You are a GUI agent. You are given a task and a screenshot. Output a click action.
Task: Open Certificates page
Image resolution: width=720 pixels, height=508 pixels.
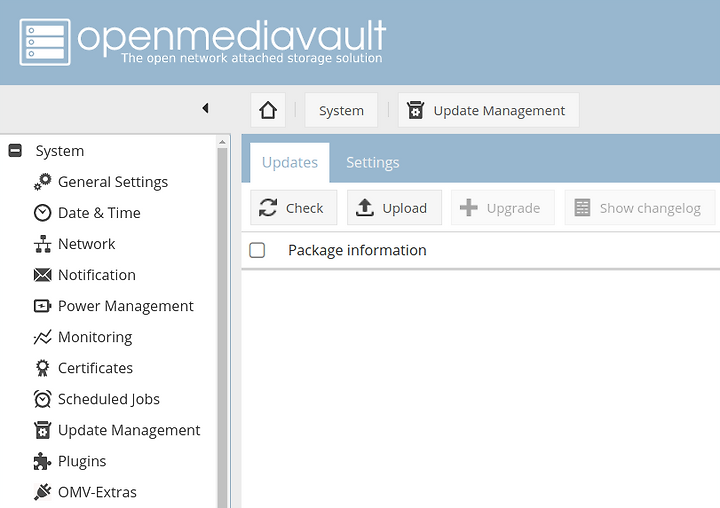click(96, 368)
